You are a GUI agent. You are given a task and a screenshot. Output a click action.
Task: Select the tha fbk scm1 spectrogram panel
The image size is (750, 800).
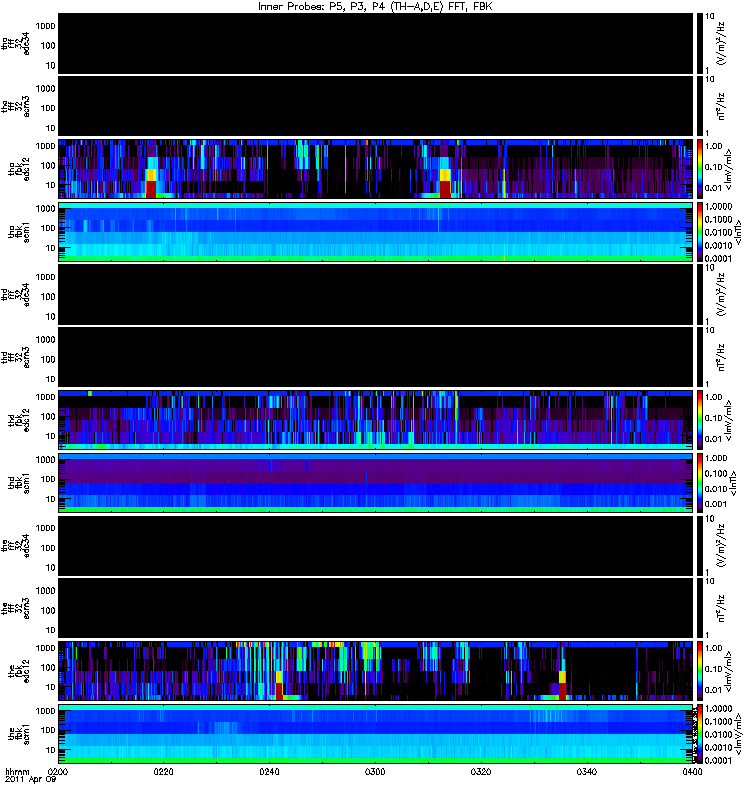(x=376, y=233)
